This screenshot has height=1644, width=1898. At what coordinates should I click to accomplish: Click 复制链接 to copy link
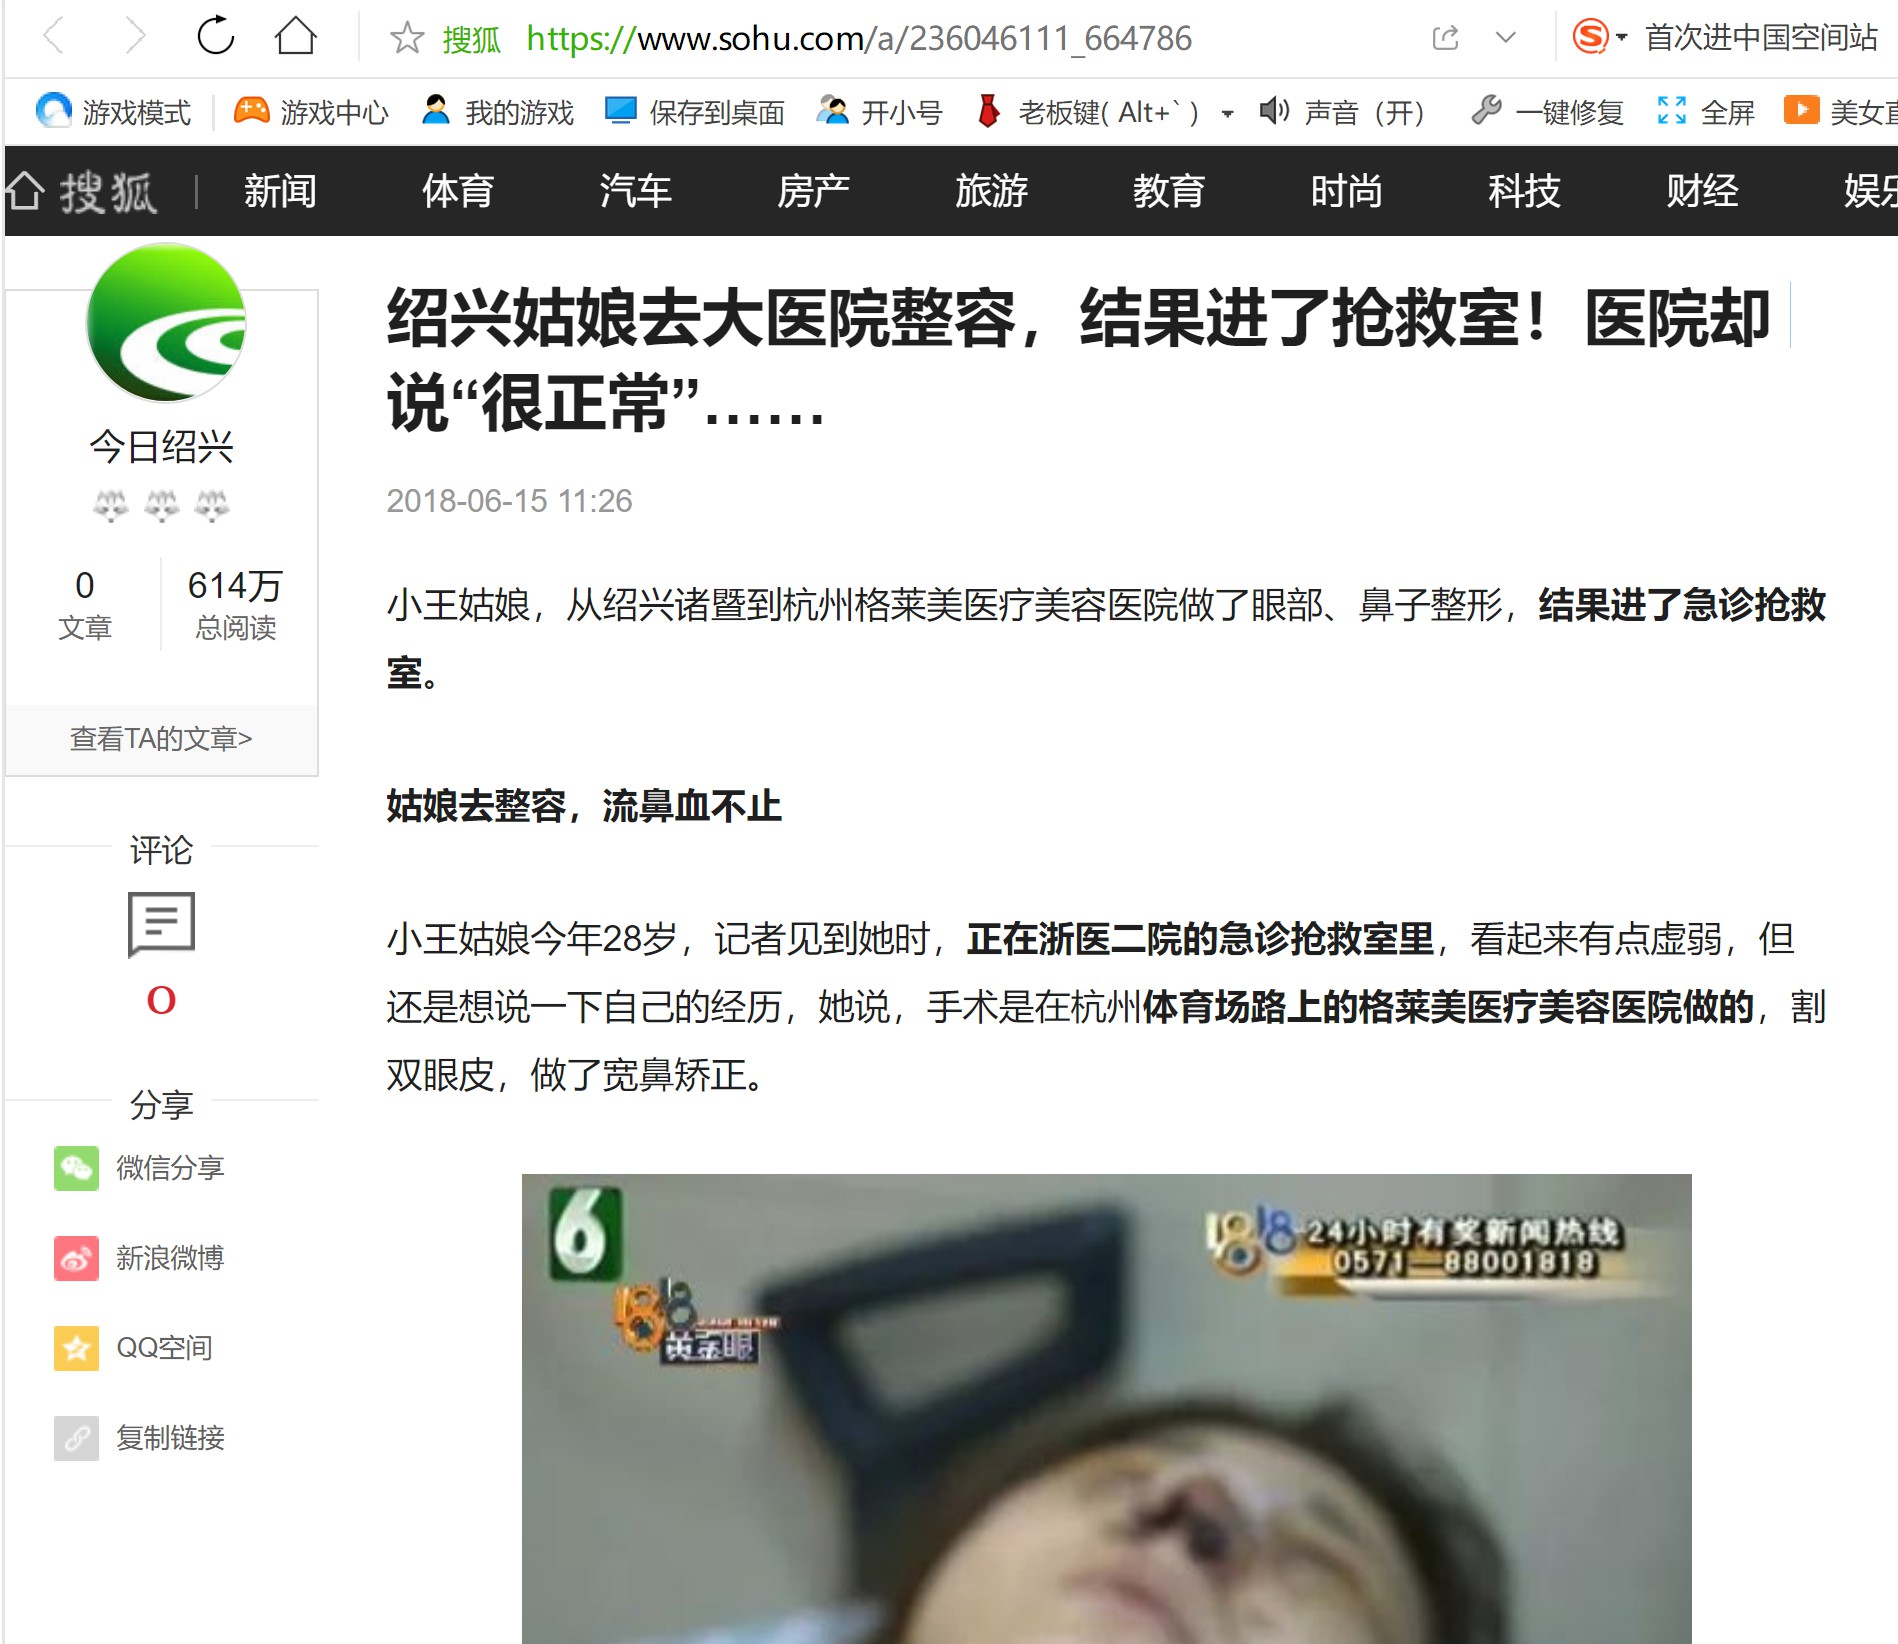(139, 1438)
